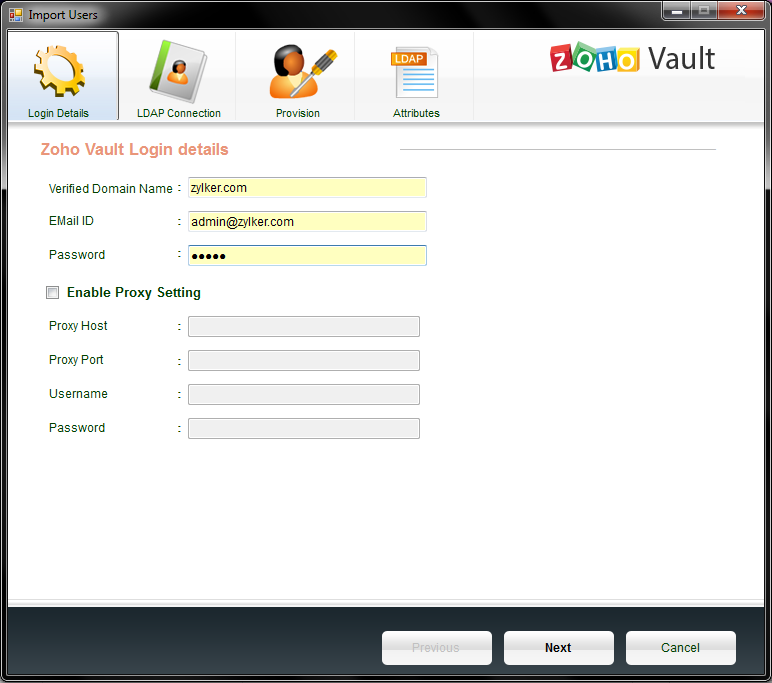Click the Next button
Viewport: 772px width, 683px height.
[558, 648]
